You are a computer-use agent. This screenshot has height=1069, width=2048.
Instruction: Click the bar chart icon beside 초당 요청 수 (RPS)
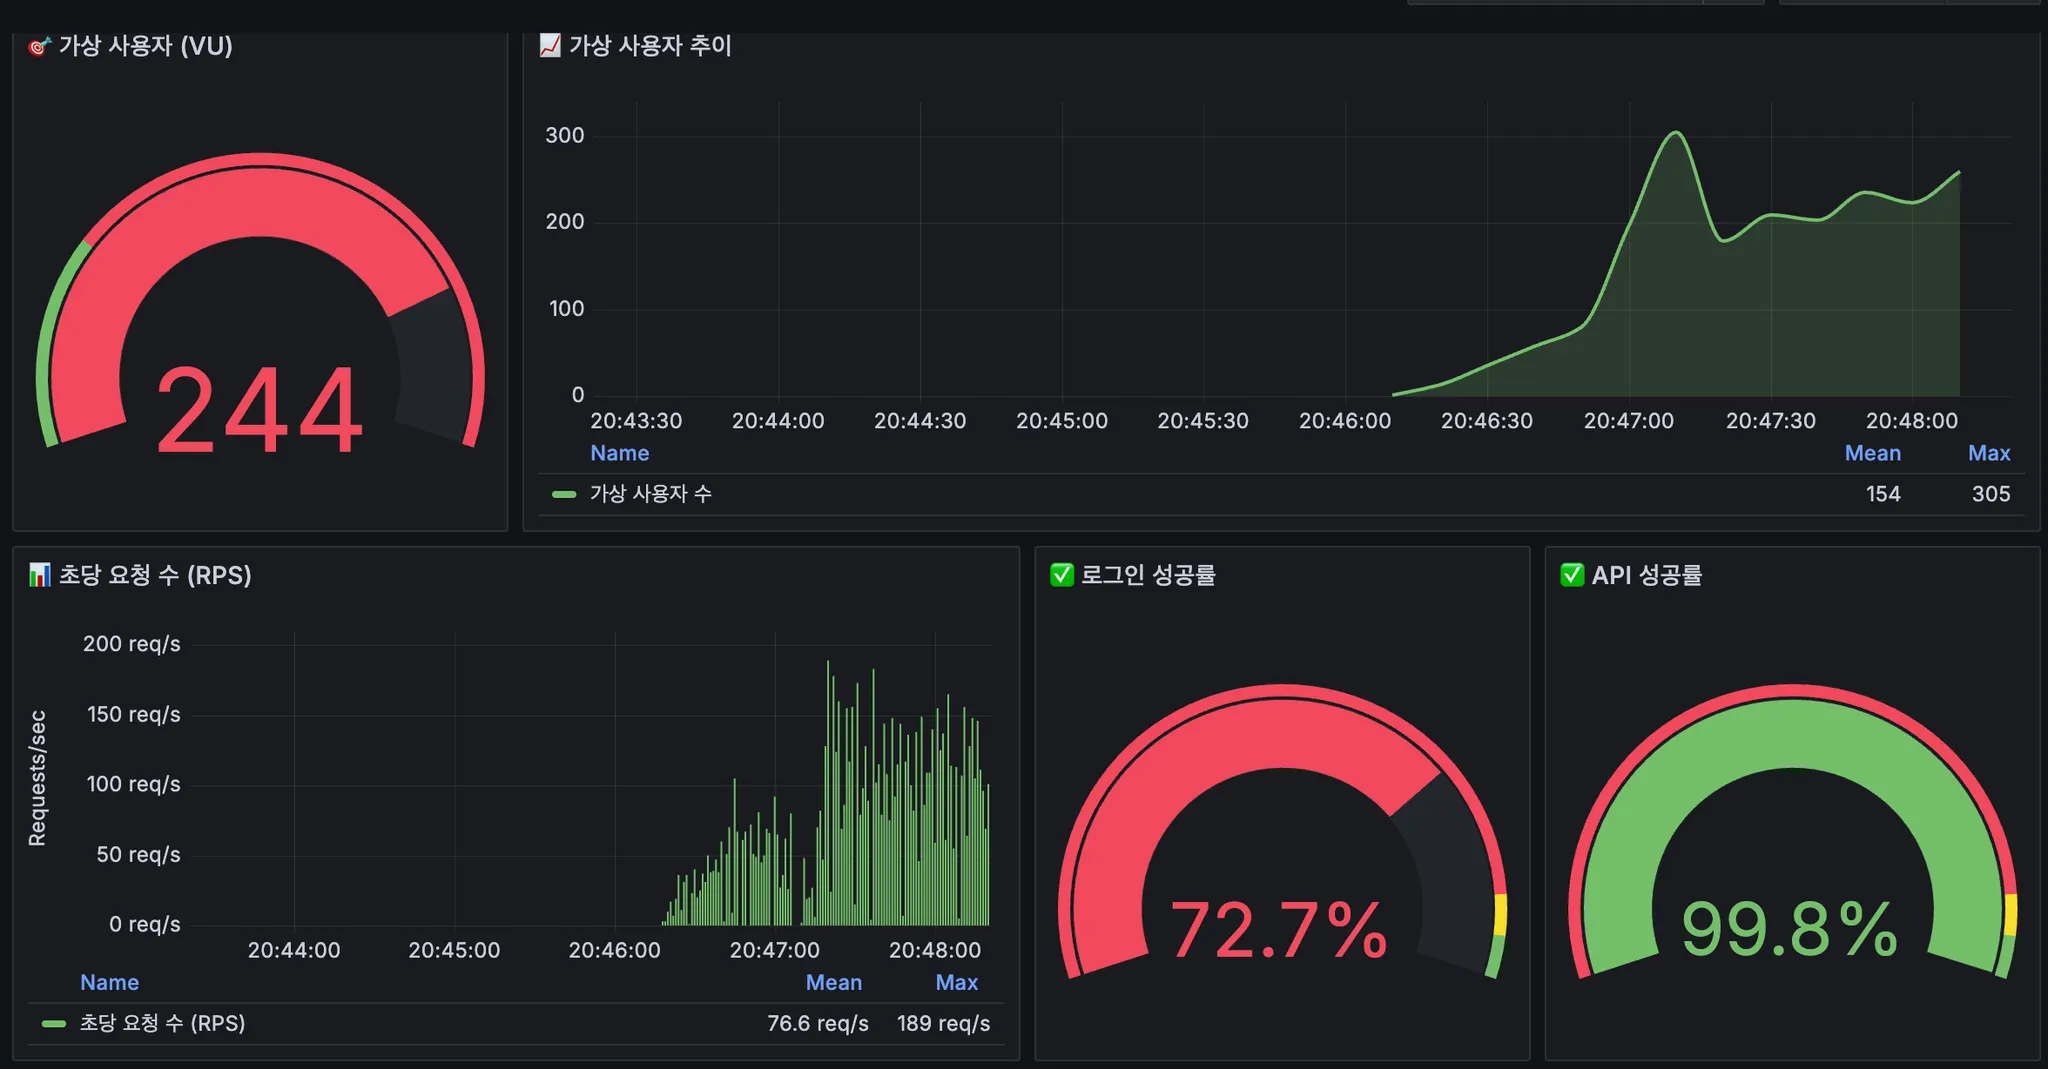39,575
